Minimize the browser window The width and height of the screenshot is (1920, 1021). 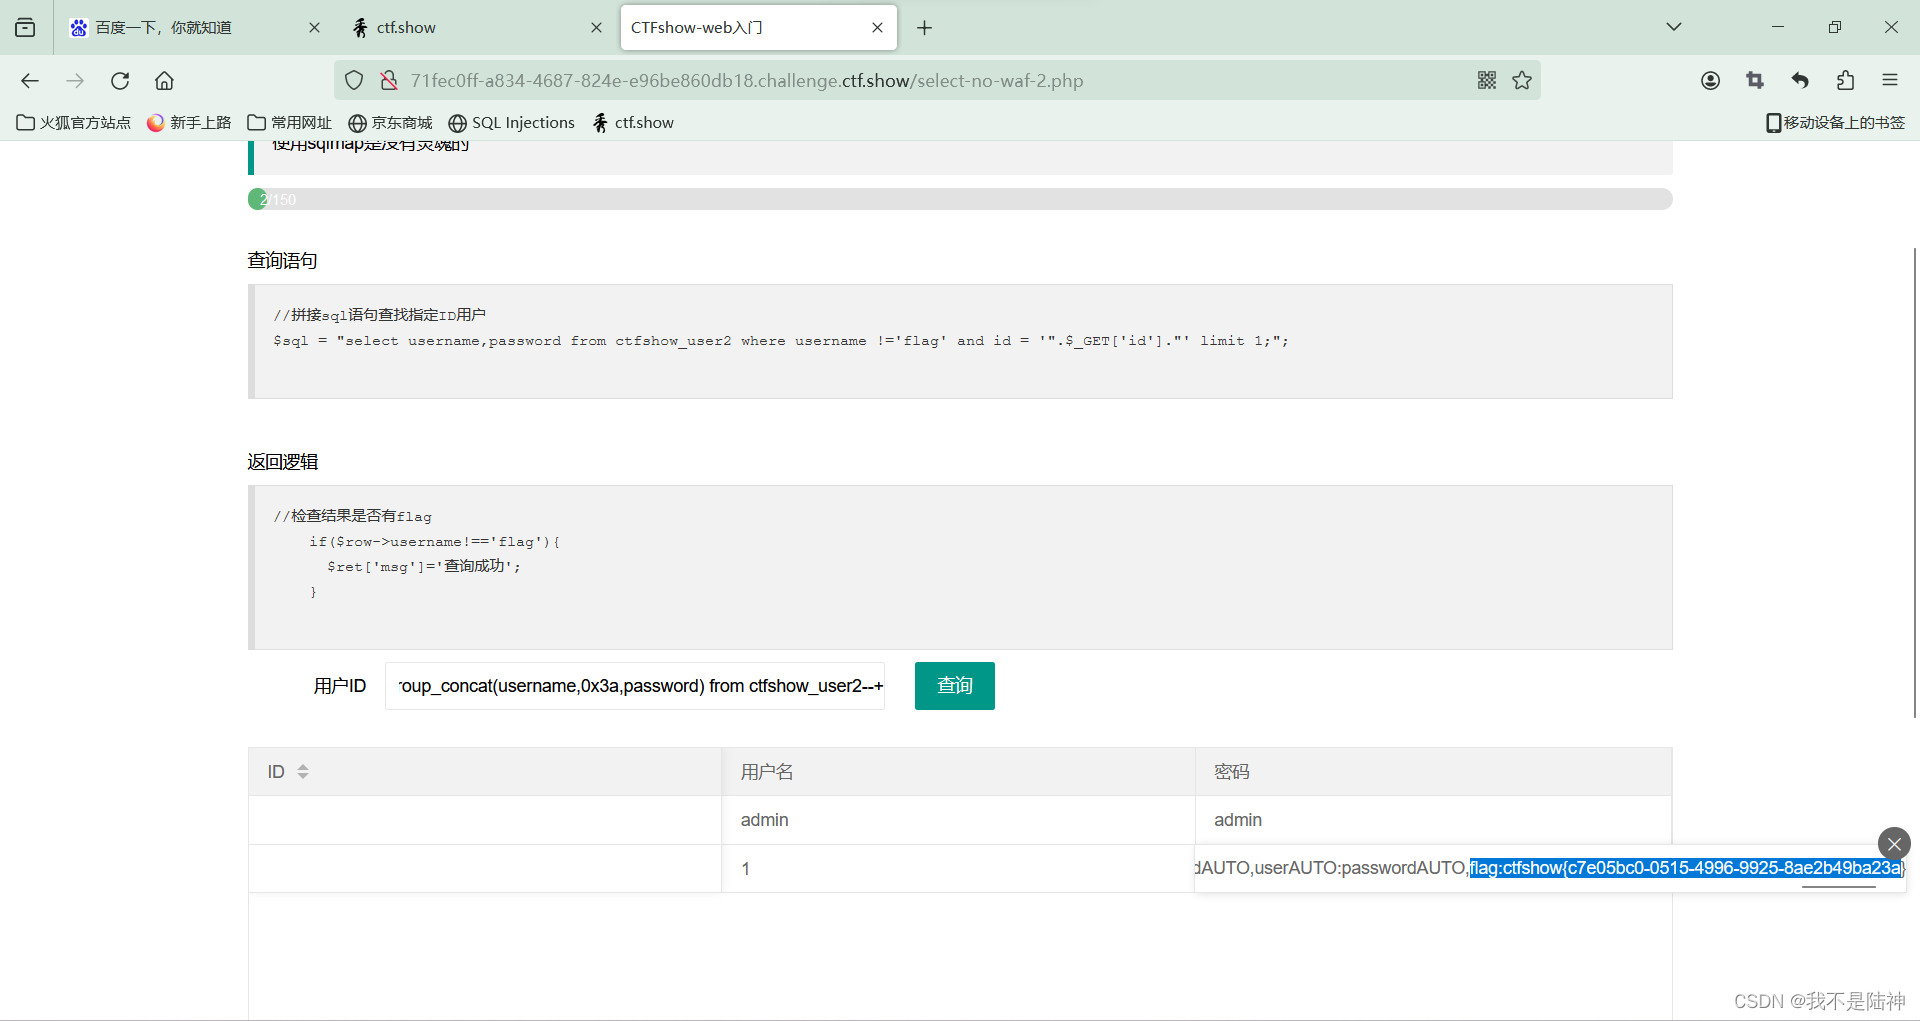[1778, 27]
